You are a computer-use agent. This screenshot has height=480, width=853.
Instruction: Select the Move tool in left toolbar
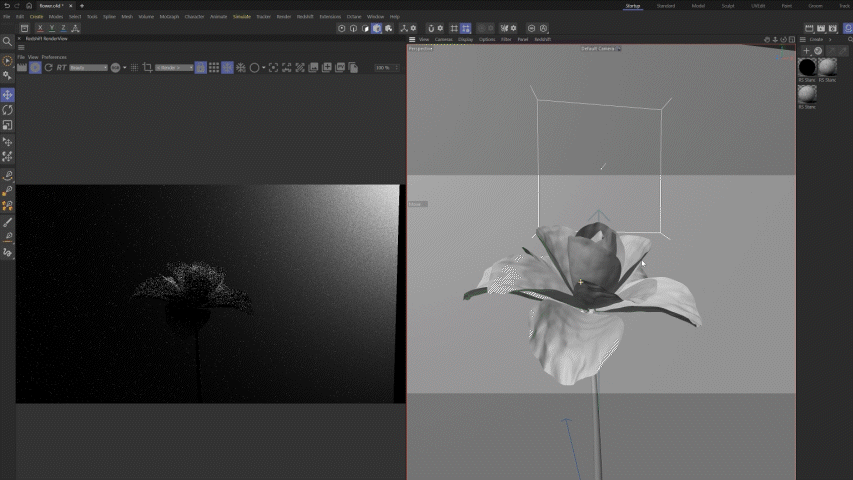click(8, 95)
